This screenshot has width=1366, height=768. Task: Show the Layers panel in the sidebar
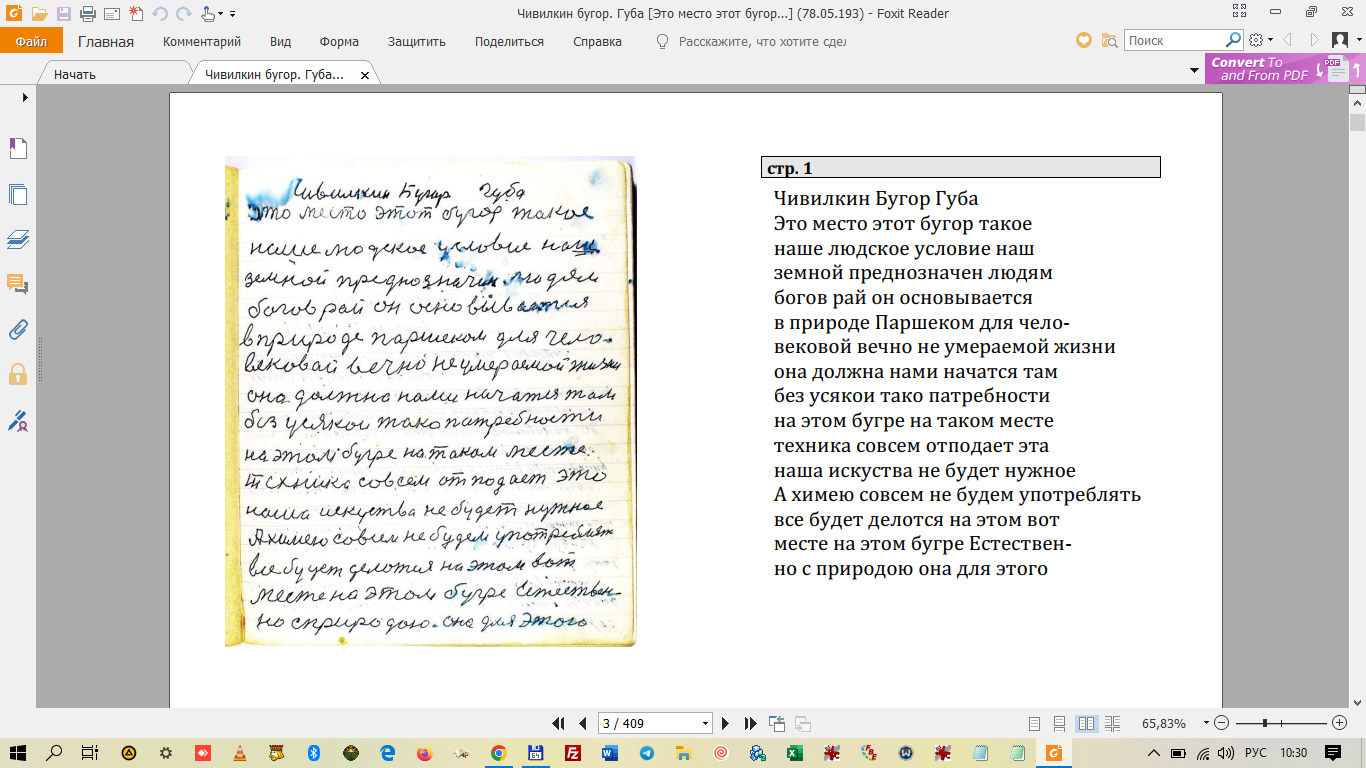[17, 239]
